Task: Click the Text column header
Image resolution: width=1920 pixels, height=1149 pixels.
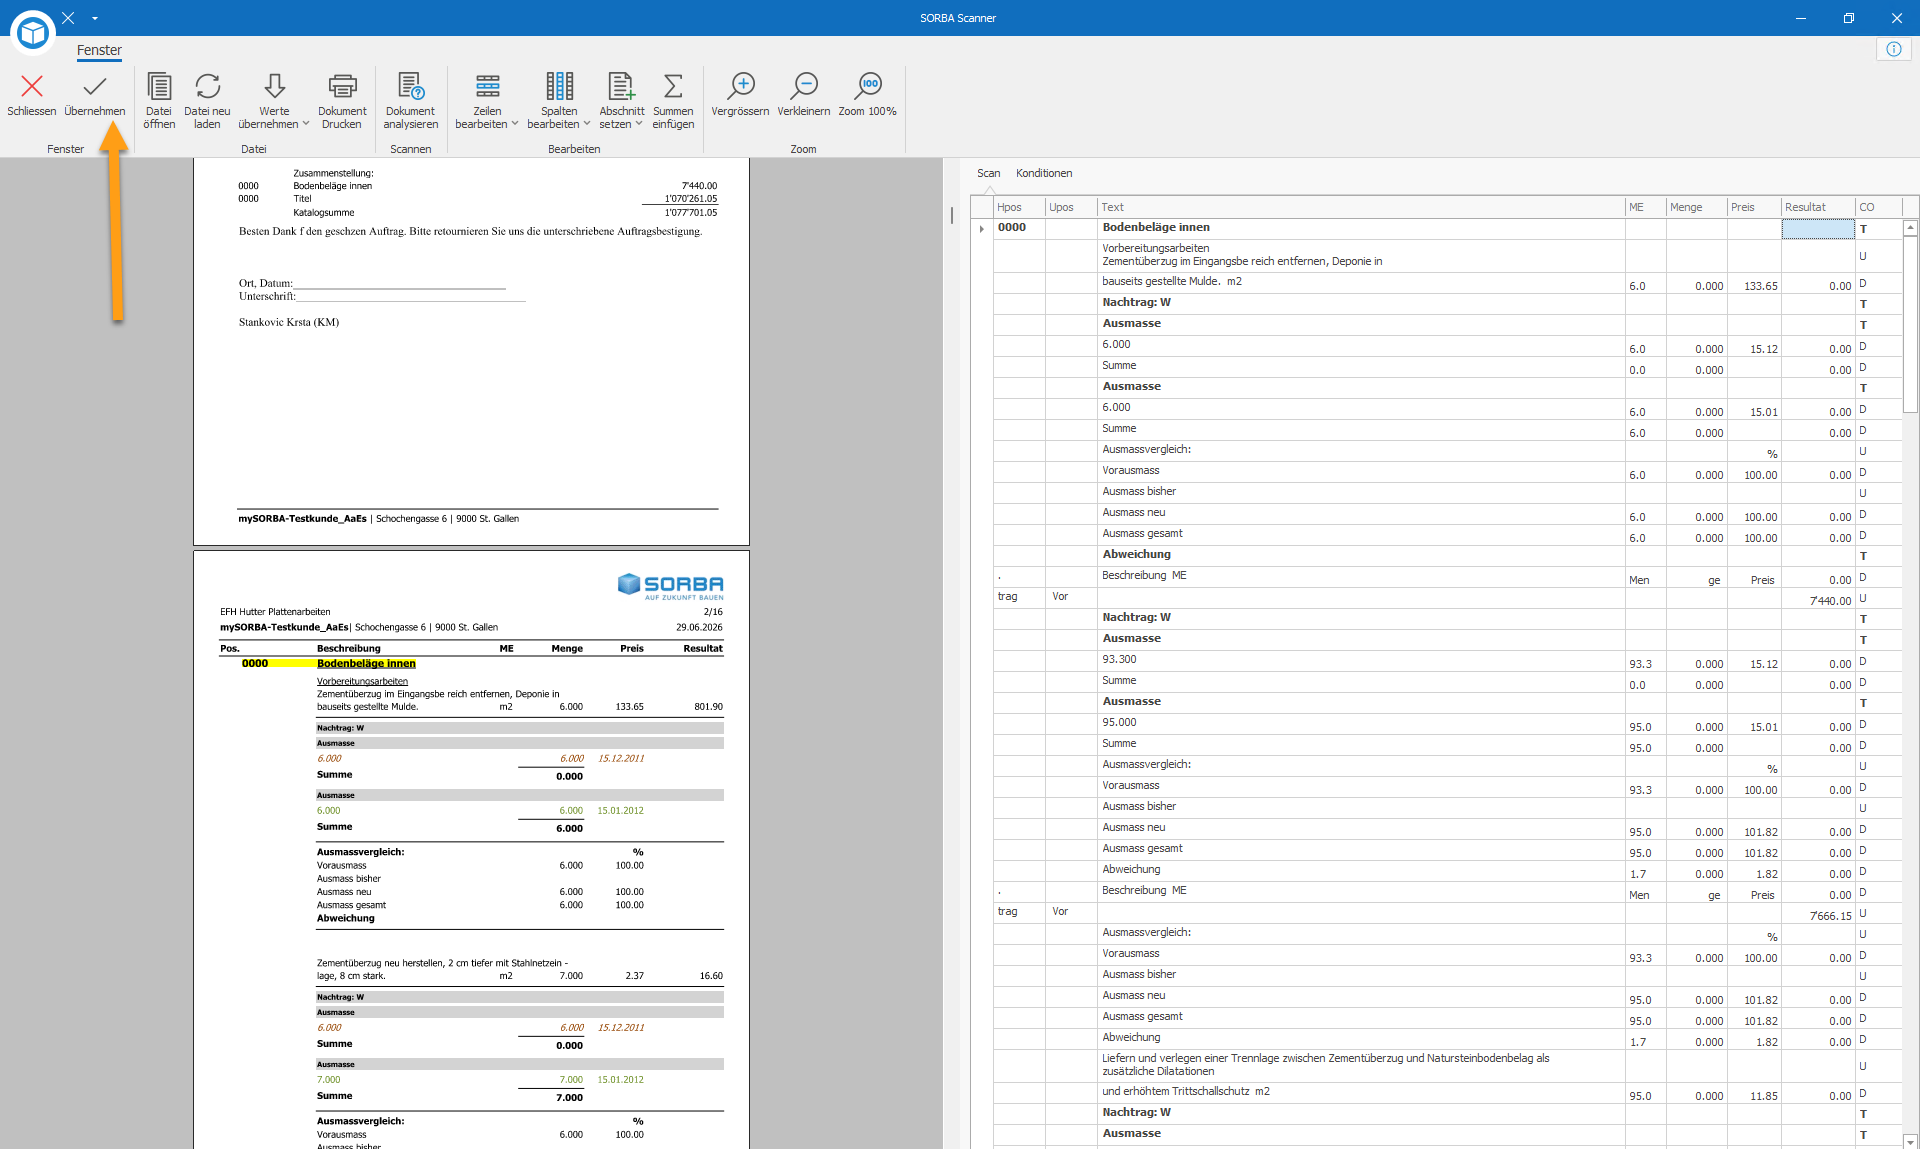Action: pos(1361,207)
